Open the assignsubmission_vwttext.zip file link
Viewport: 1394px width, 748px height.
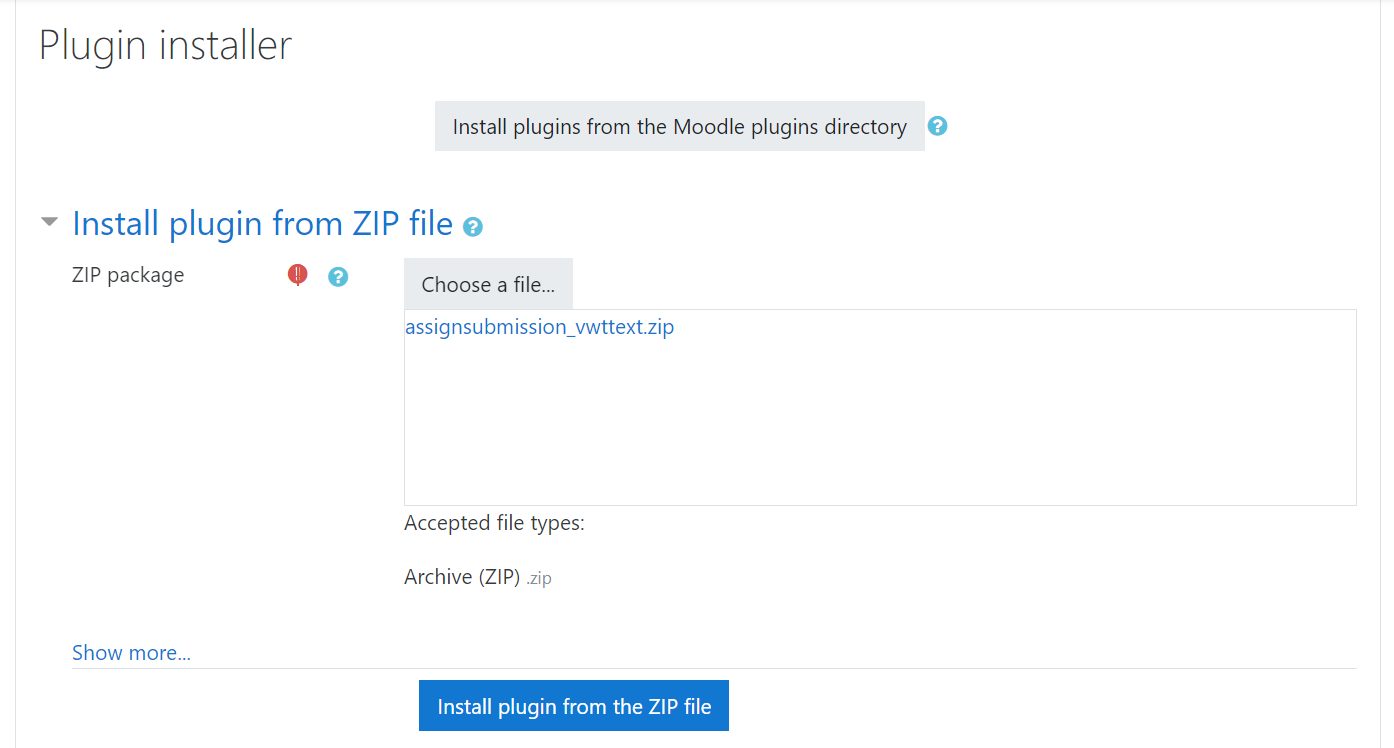pos(539,326)
